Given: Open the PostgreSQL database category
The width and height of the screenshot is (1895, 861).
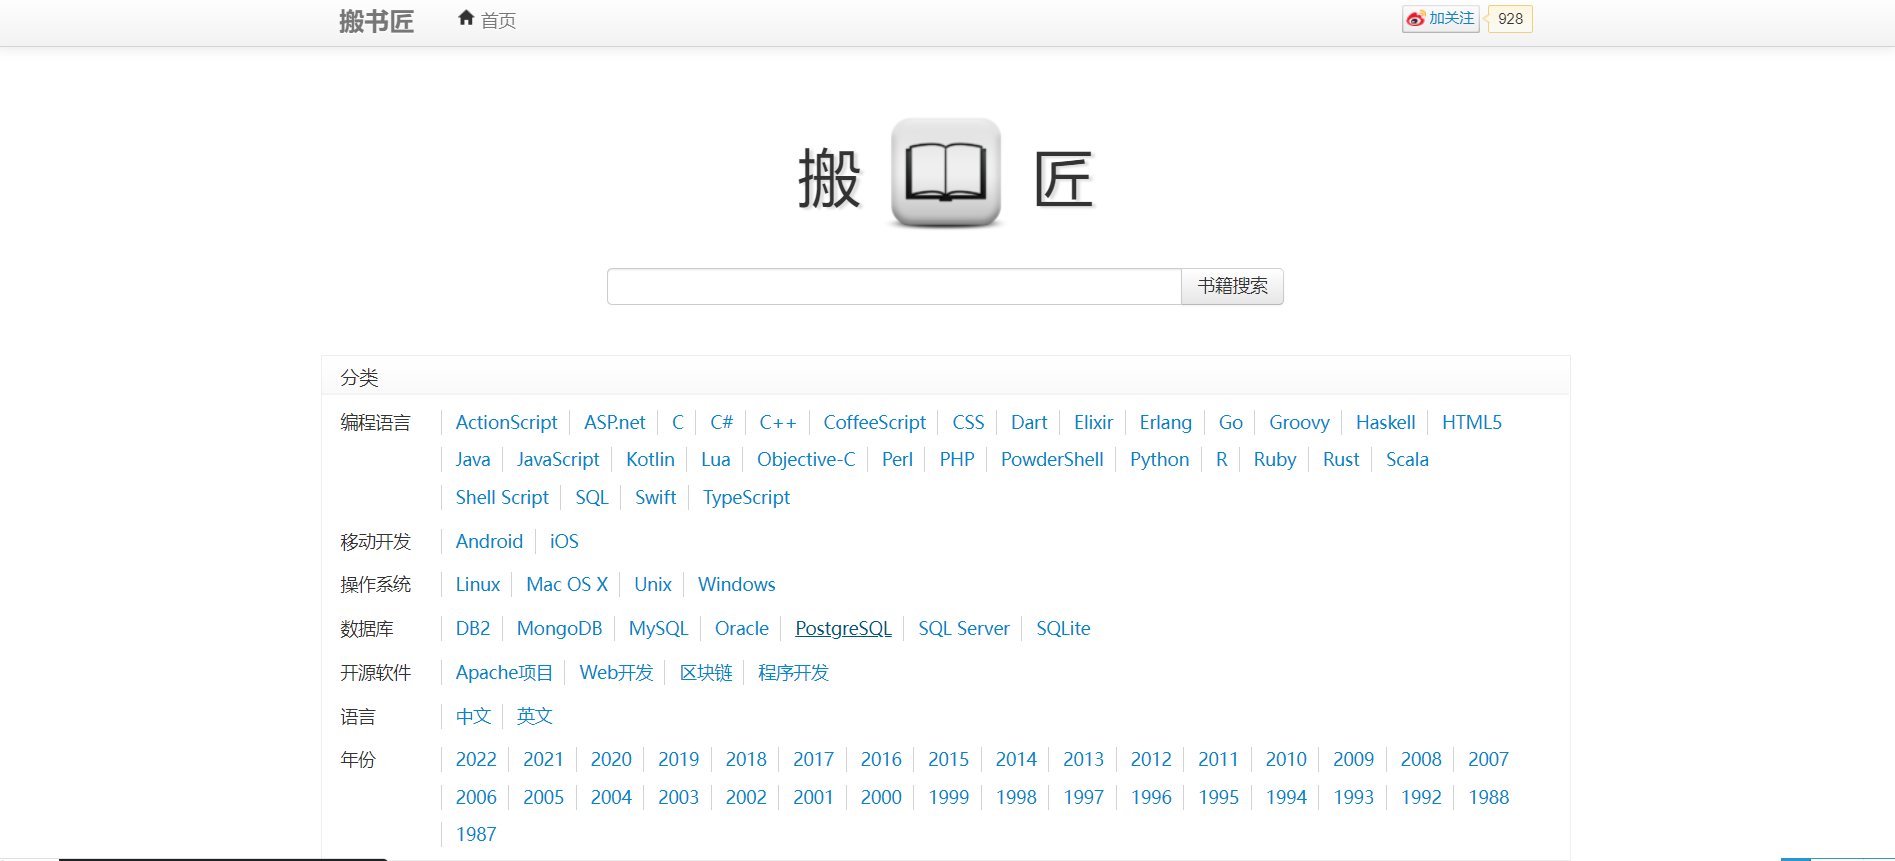Looking at the screenshot, I should (x=843, y=629).
